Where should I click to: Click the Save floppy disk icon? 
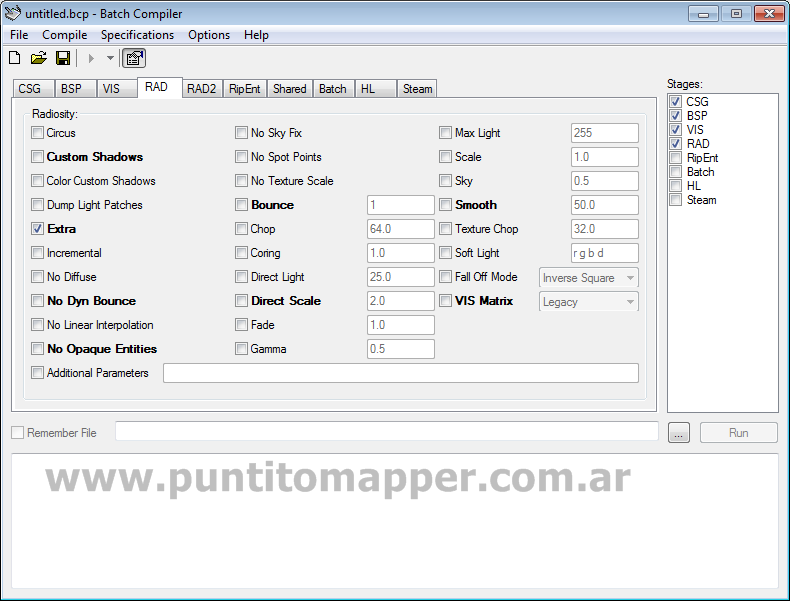63,58
